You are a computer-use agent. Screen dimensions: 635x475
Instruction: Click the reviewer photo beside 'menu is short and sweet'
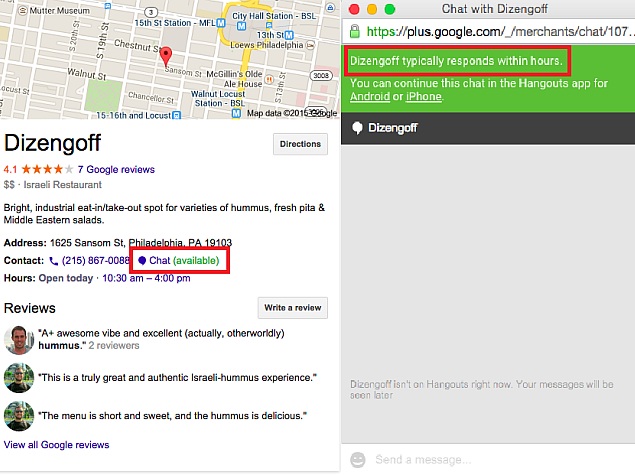click(x=19, y=416)
